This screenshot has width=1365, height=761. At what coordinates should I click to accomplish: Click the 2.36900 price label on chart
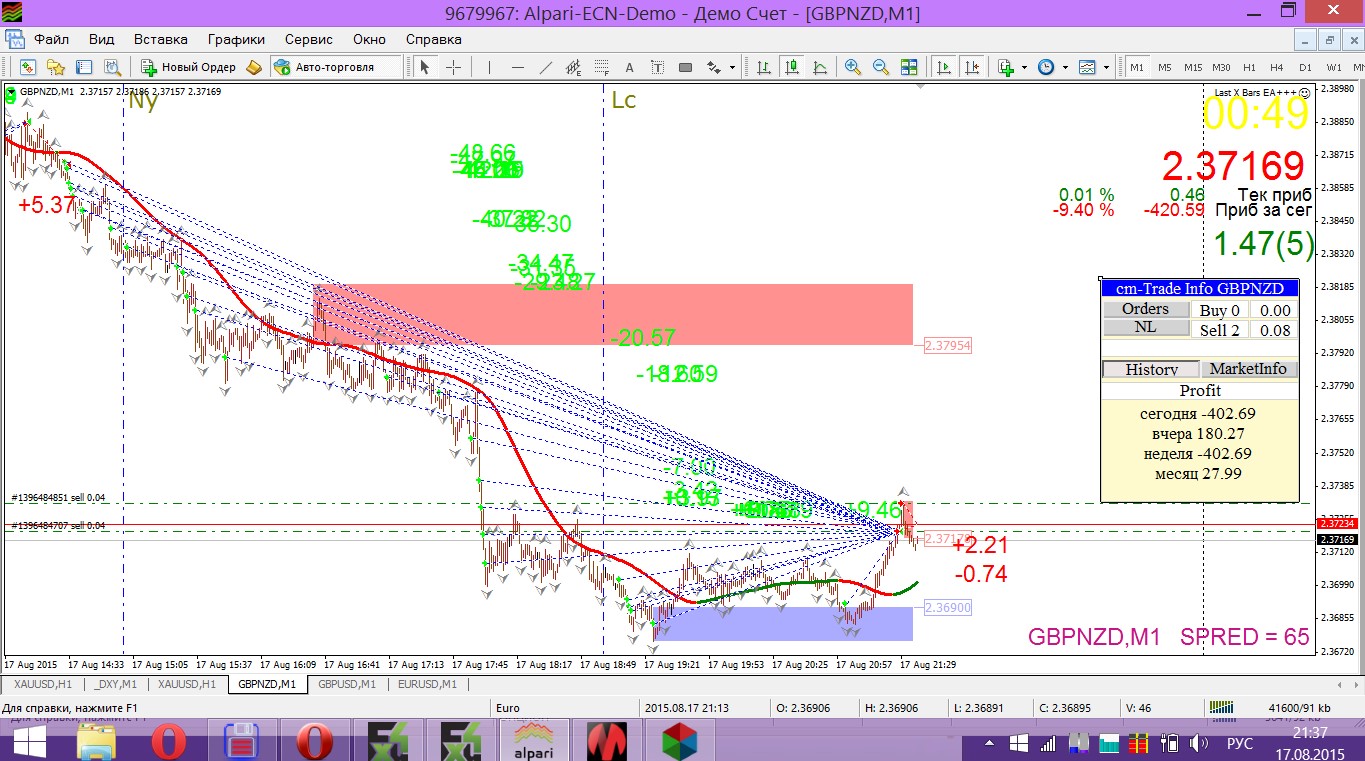[948, 608]
